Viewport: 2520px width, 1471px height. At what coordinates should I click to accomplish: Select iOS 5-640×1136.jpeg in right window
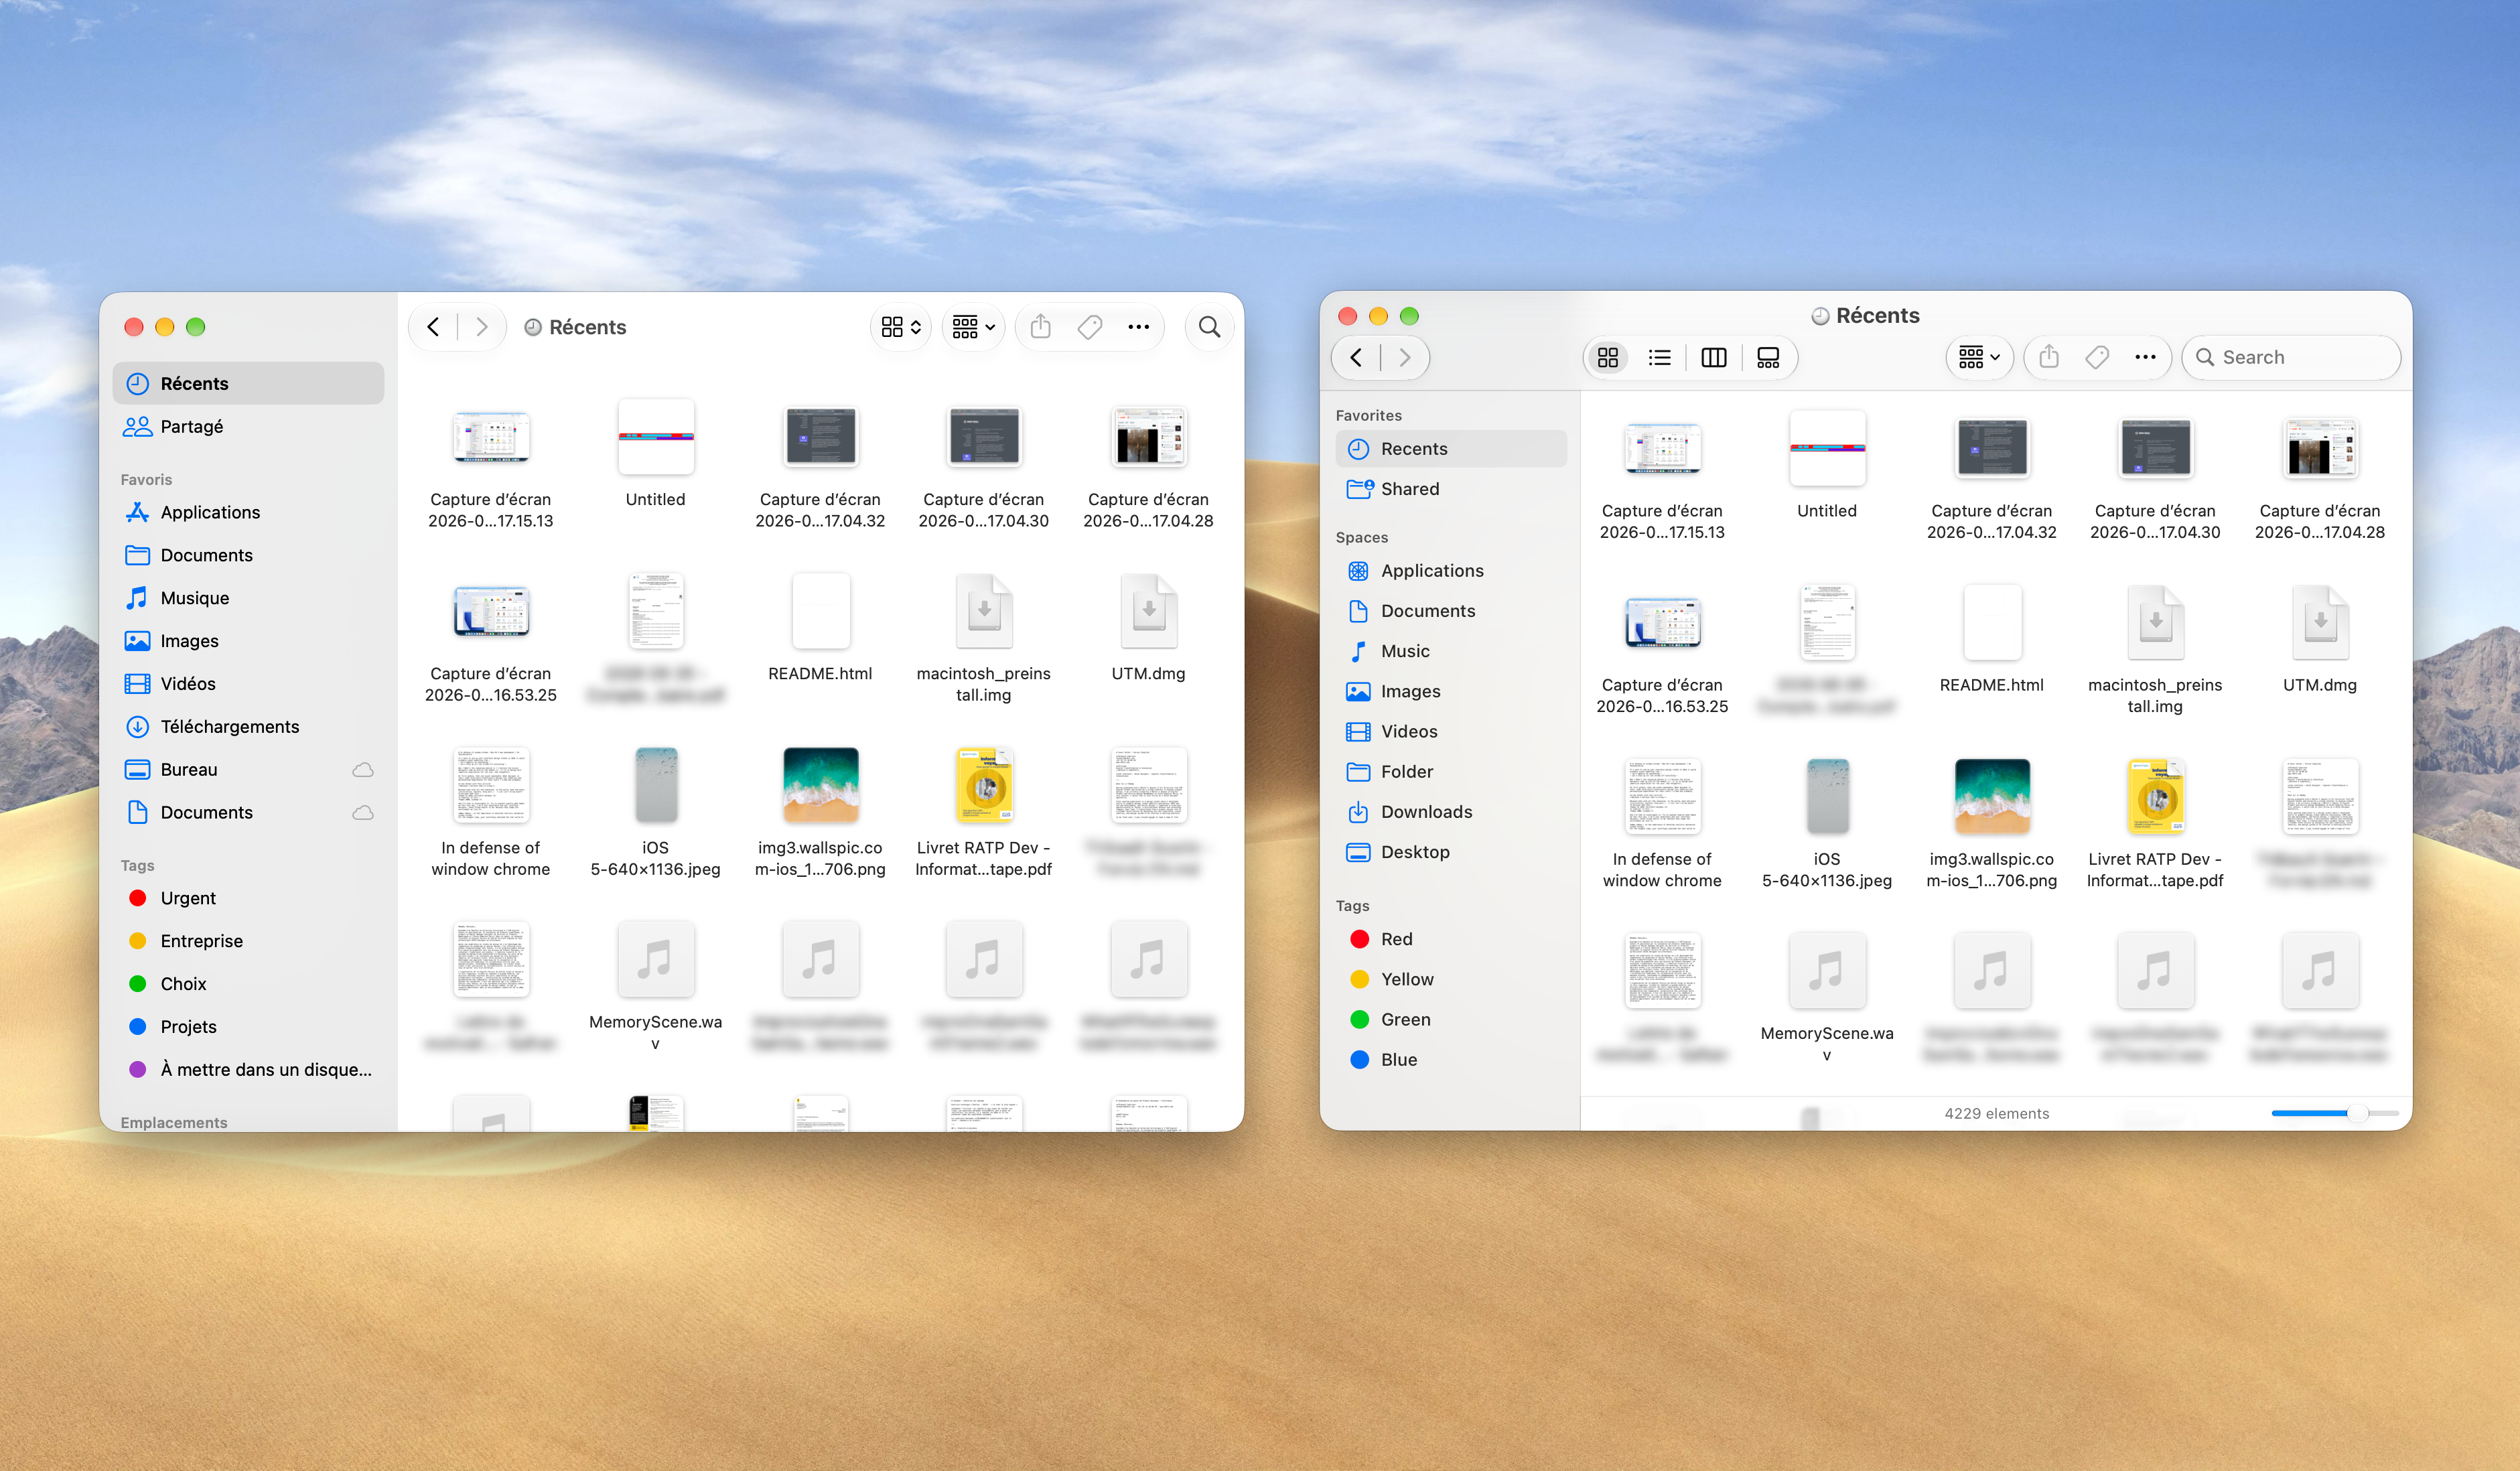pos(1826,823)
